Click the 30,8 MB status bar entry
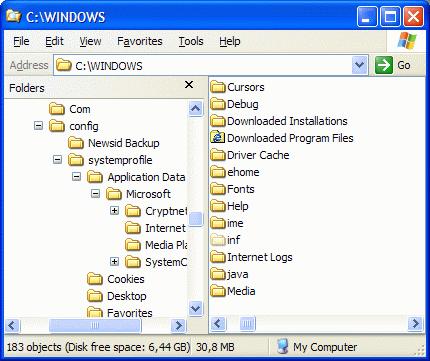Screen dimensions: 430x361 point(215,347)
